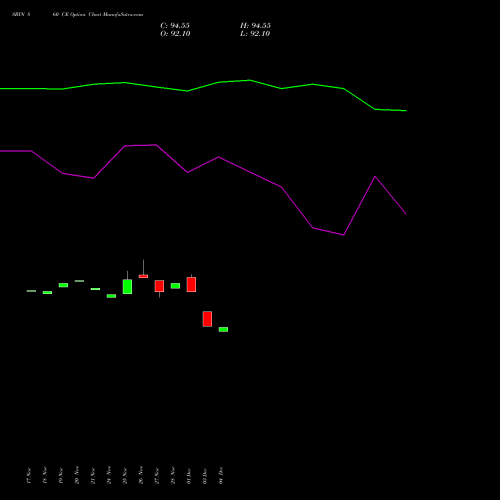
Task: Select the 21 Nov date label
Action: tap(93, 475)
